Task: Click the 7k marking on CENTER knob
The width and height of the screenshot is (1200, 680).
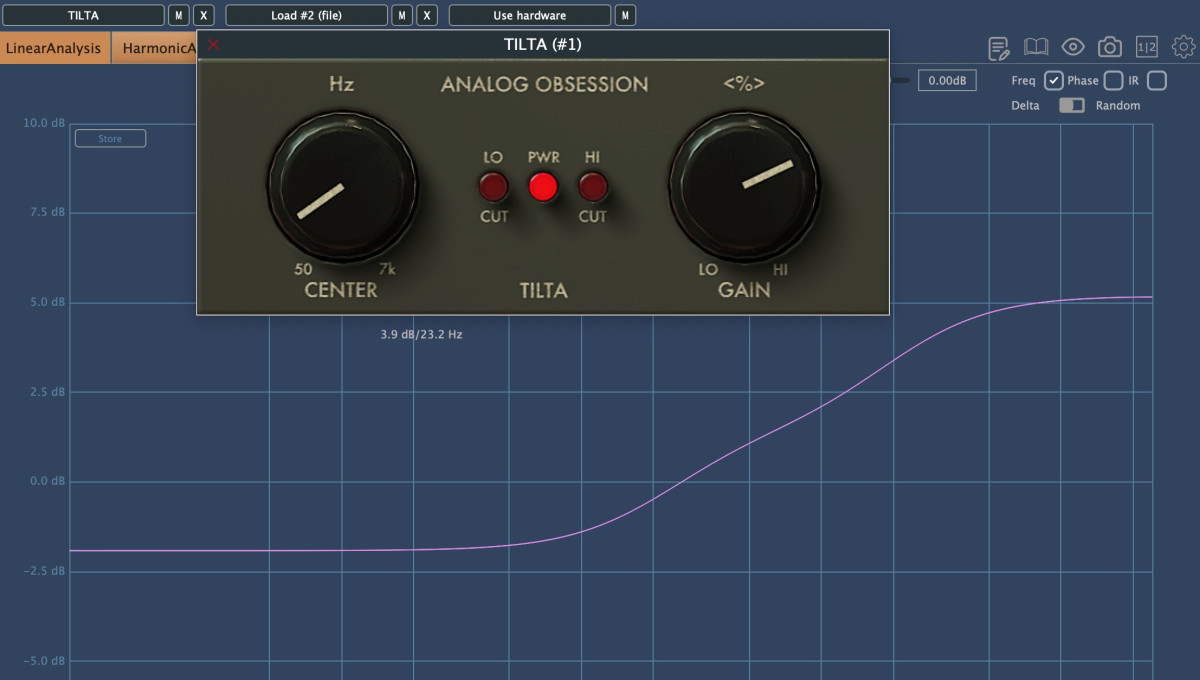Action: tap(388, 269)
